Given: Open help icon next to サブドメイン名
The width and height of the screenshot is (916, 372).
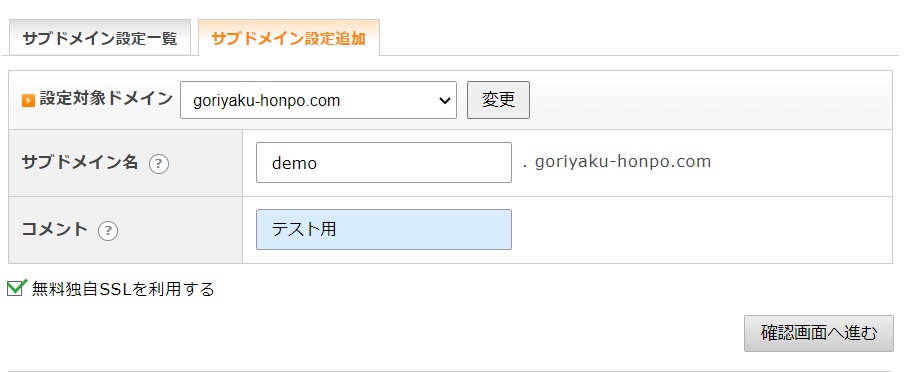Looking at the screenshot, I should 159,164.
